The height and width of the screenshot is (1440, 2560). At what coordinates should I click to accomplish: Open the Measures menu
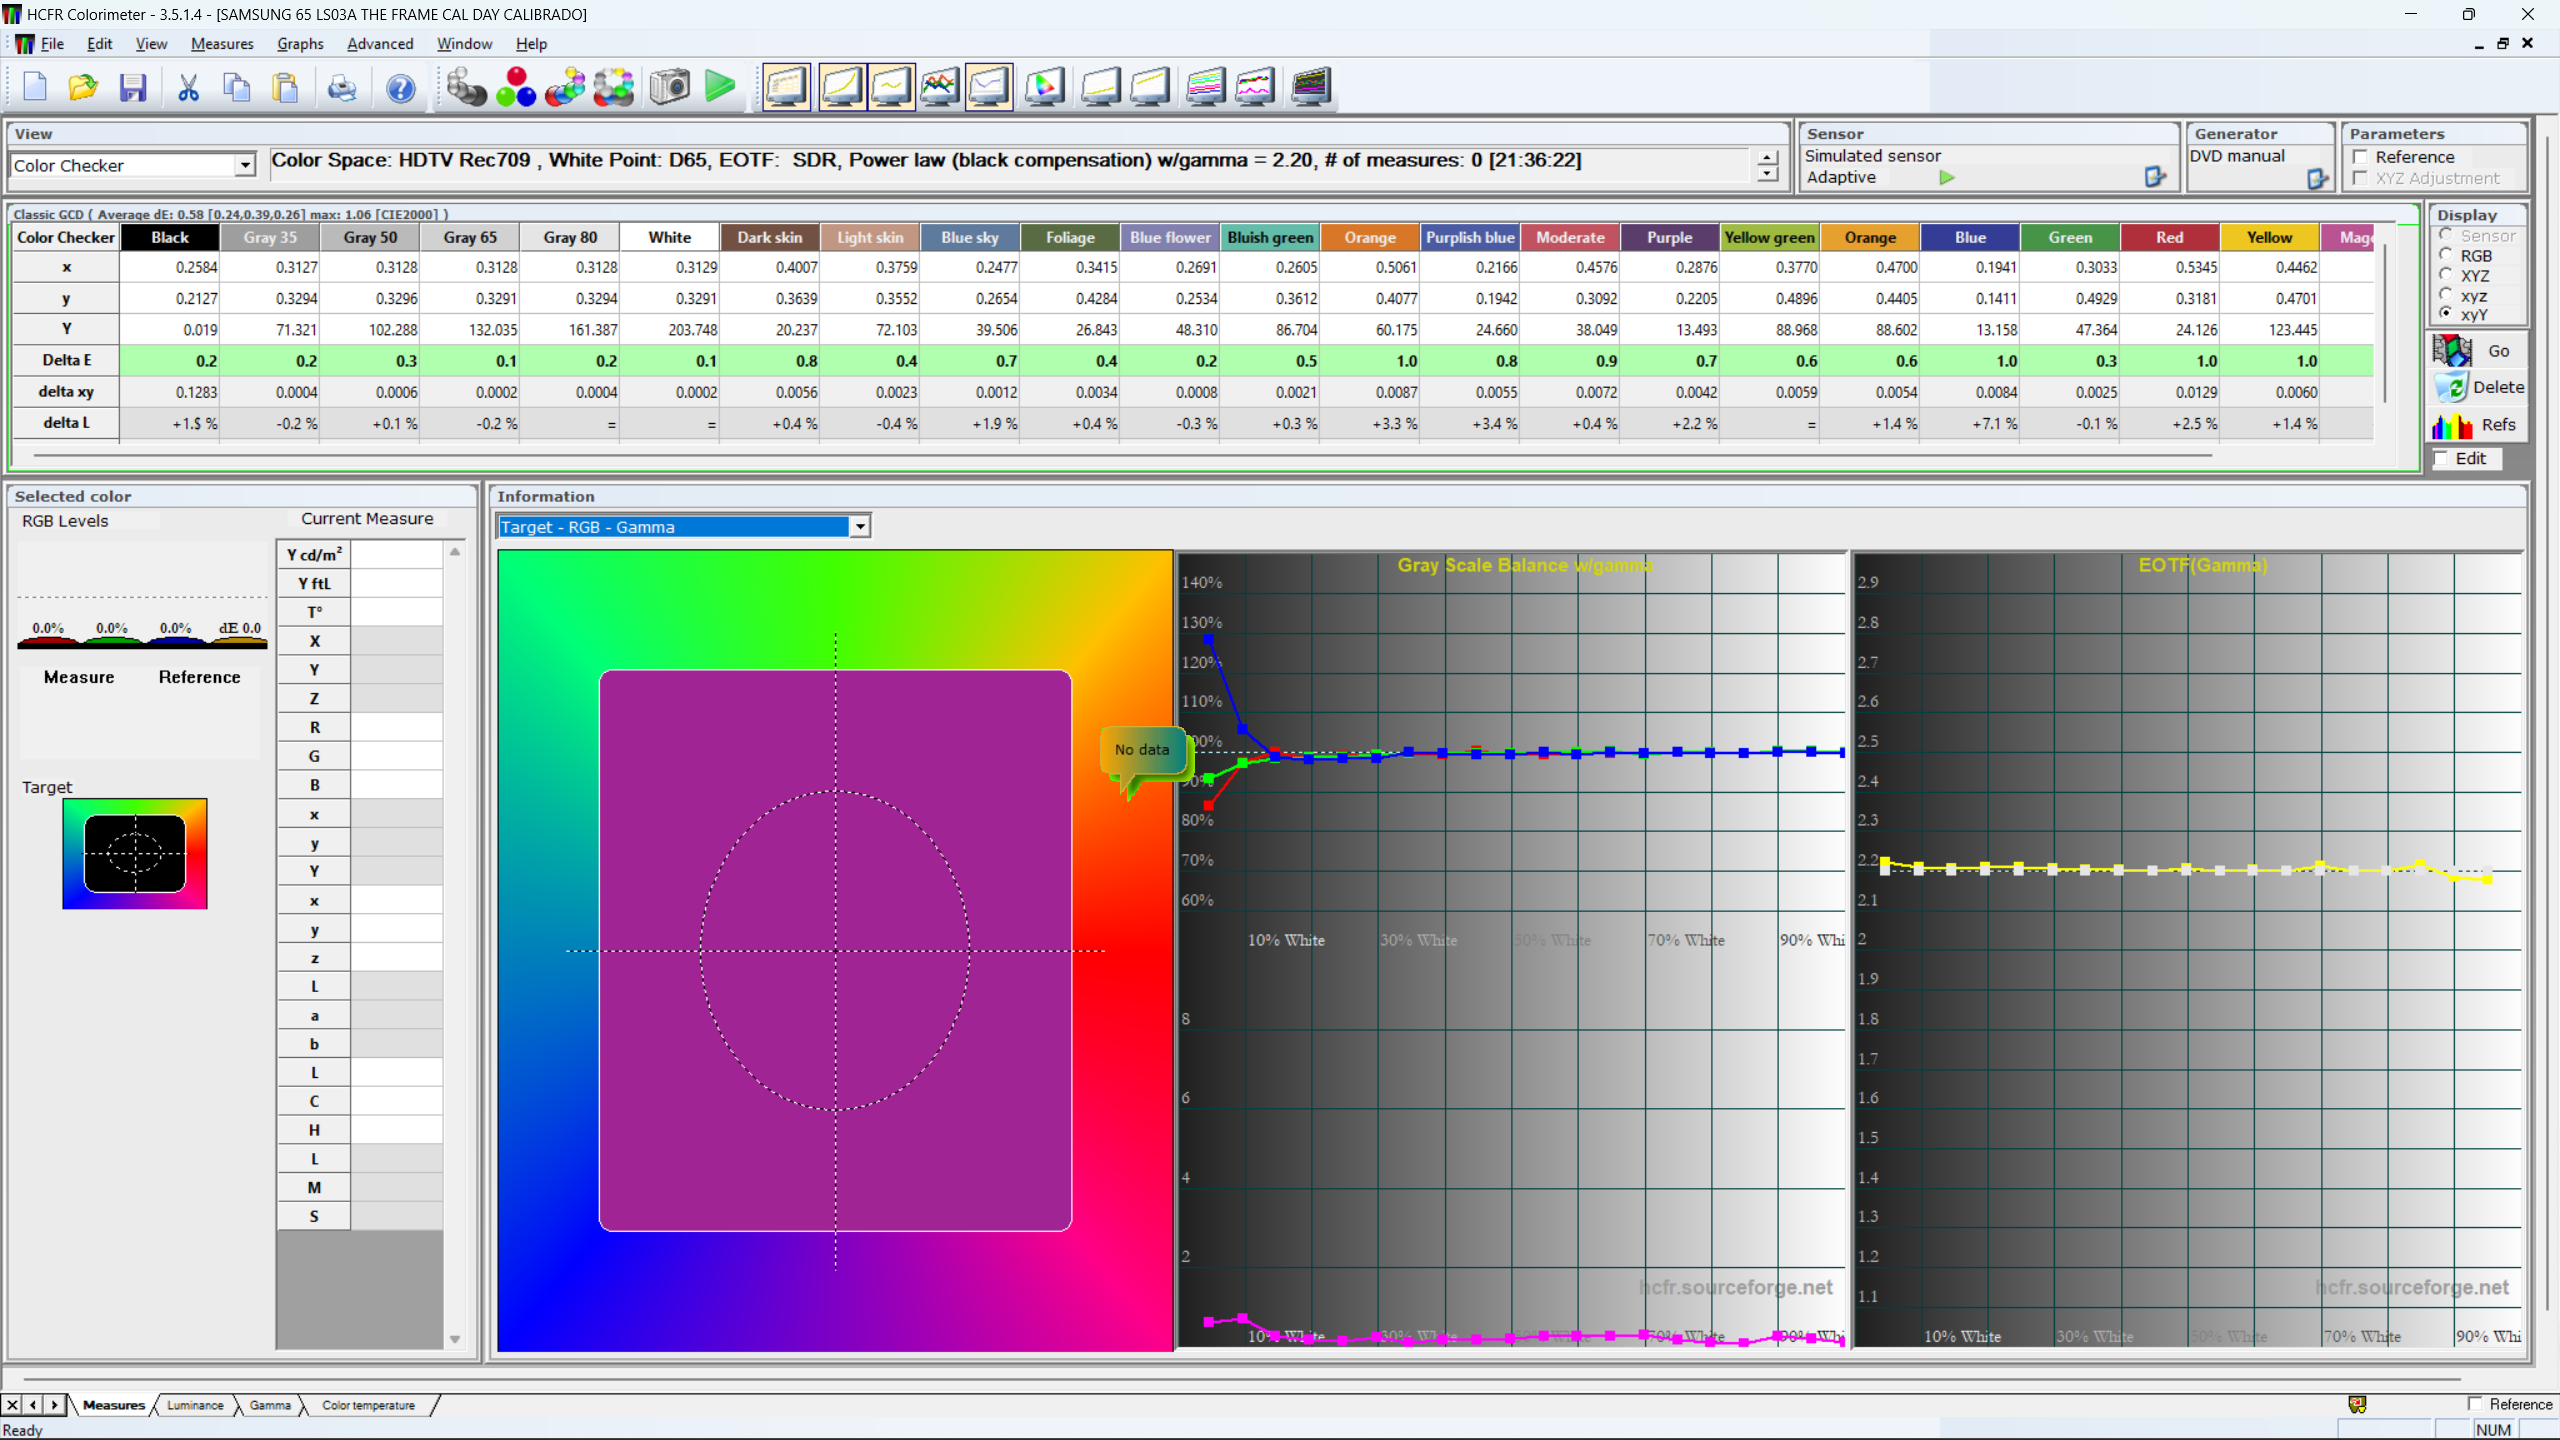tap(222, 44)
